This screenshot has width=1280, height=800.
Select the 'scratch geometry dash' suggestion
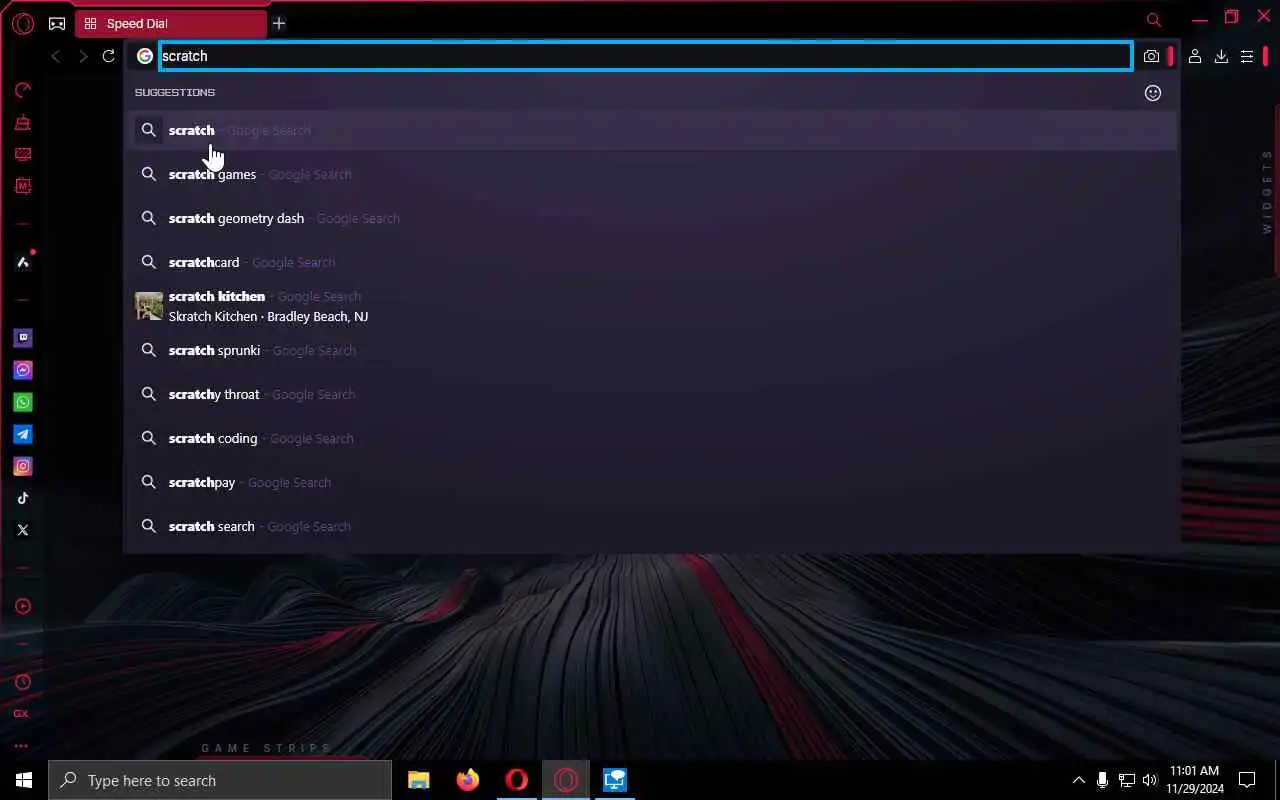tap(653, 218)
